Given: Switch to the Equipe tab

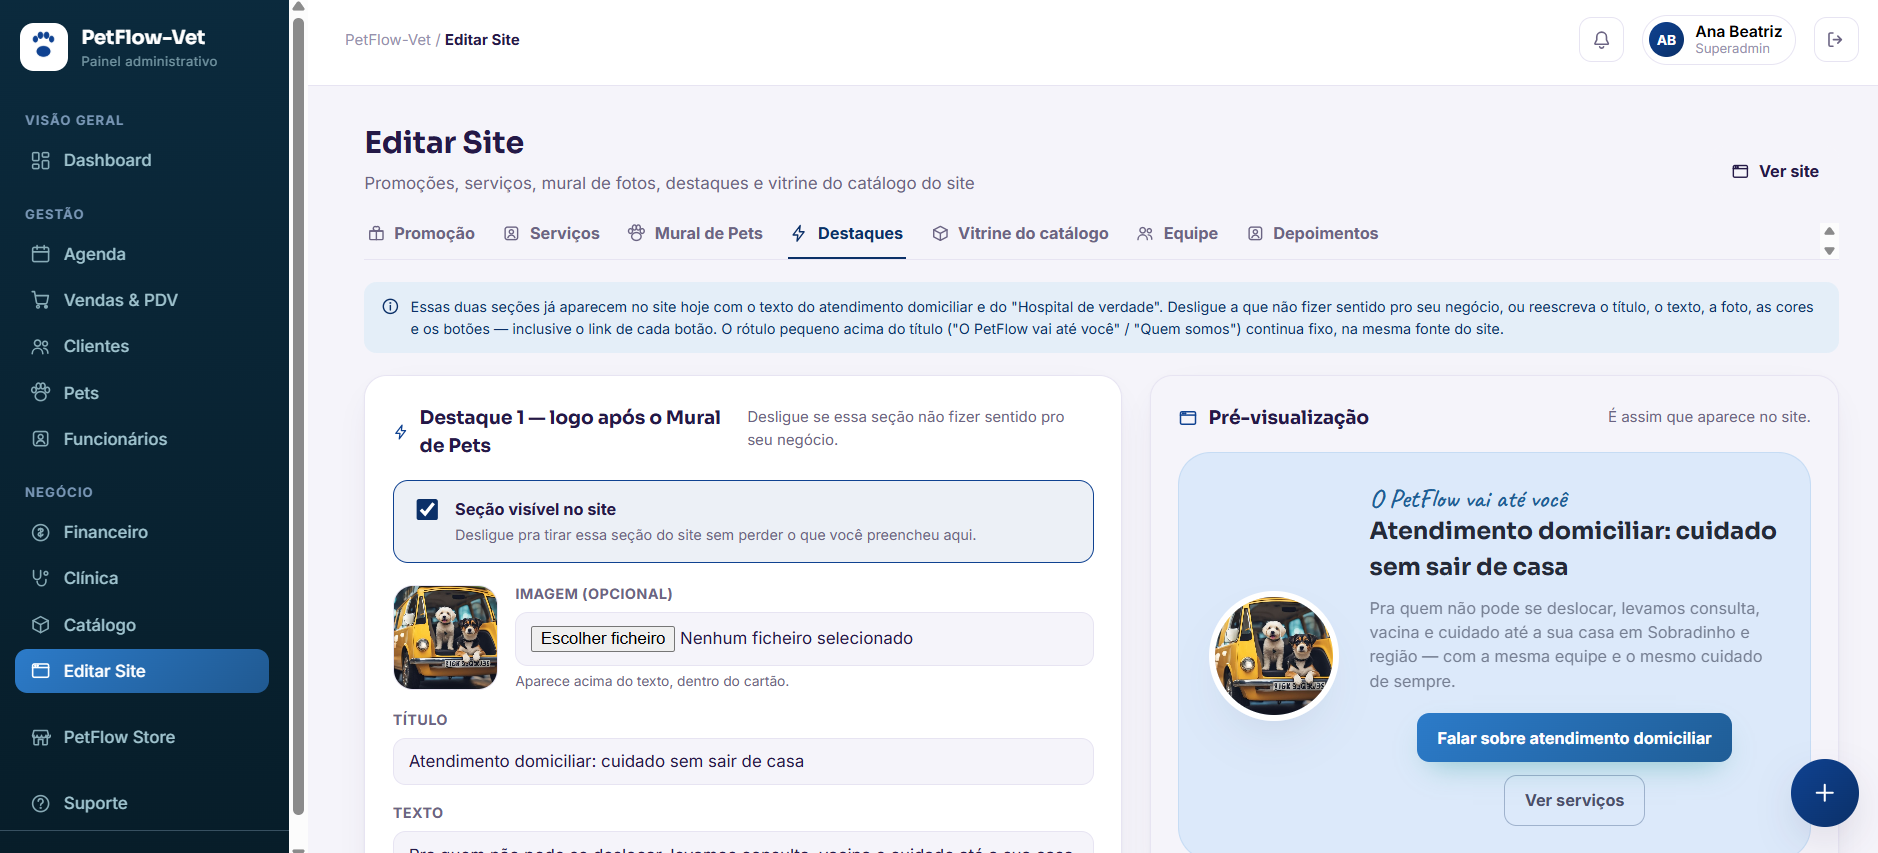Looking at the screenshot, I should [x=1177, y=233].
